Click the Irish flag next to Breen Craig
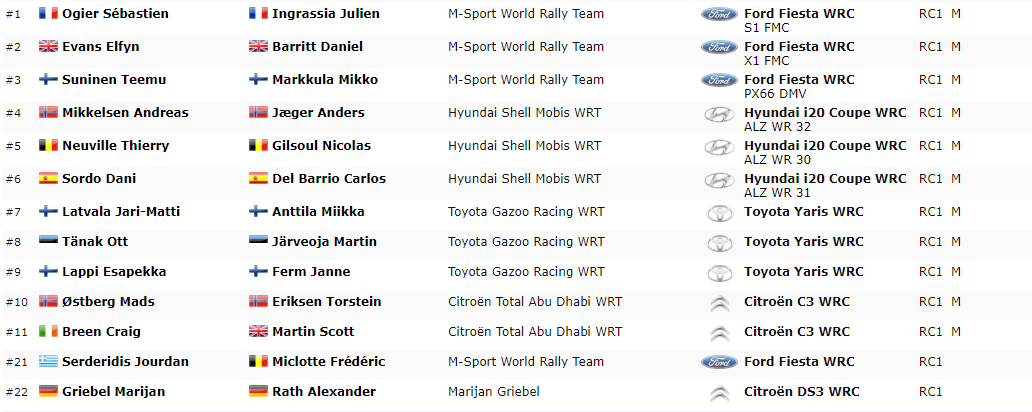 [x=48, y=331]
